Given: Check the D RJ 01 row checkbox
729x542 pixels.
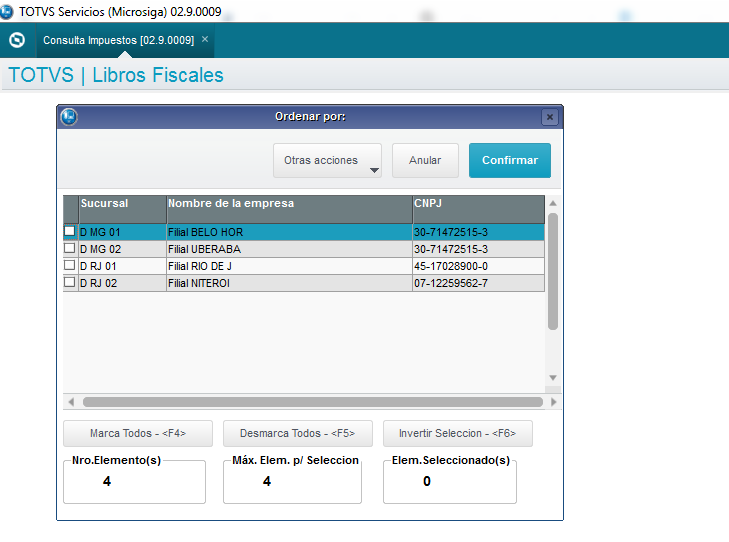Looking at the screenshot, I should coord(69,265).
